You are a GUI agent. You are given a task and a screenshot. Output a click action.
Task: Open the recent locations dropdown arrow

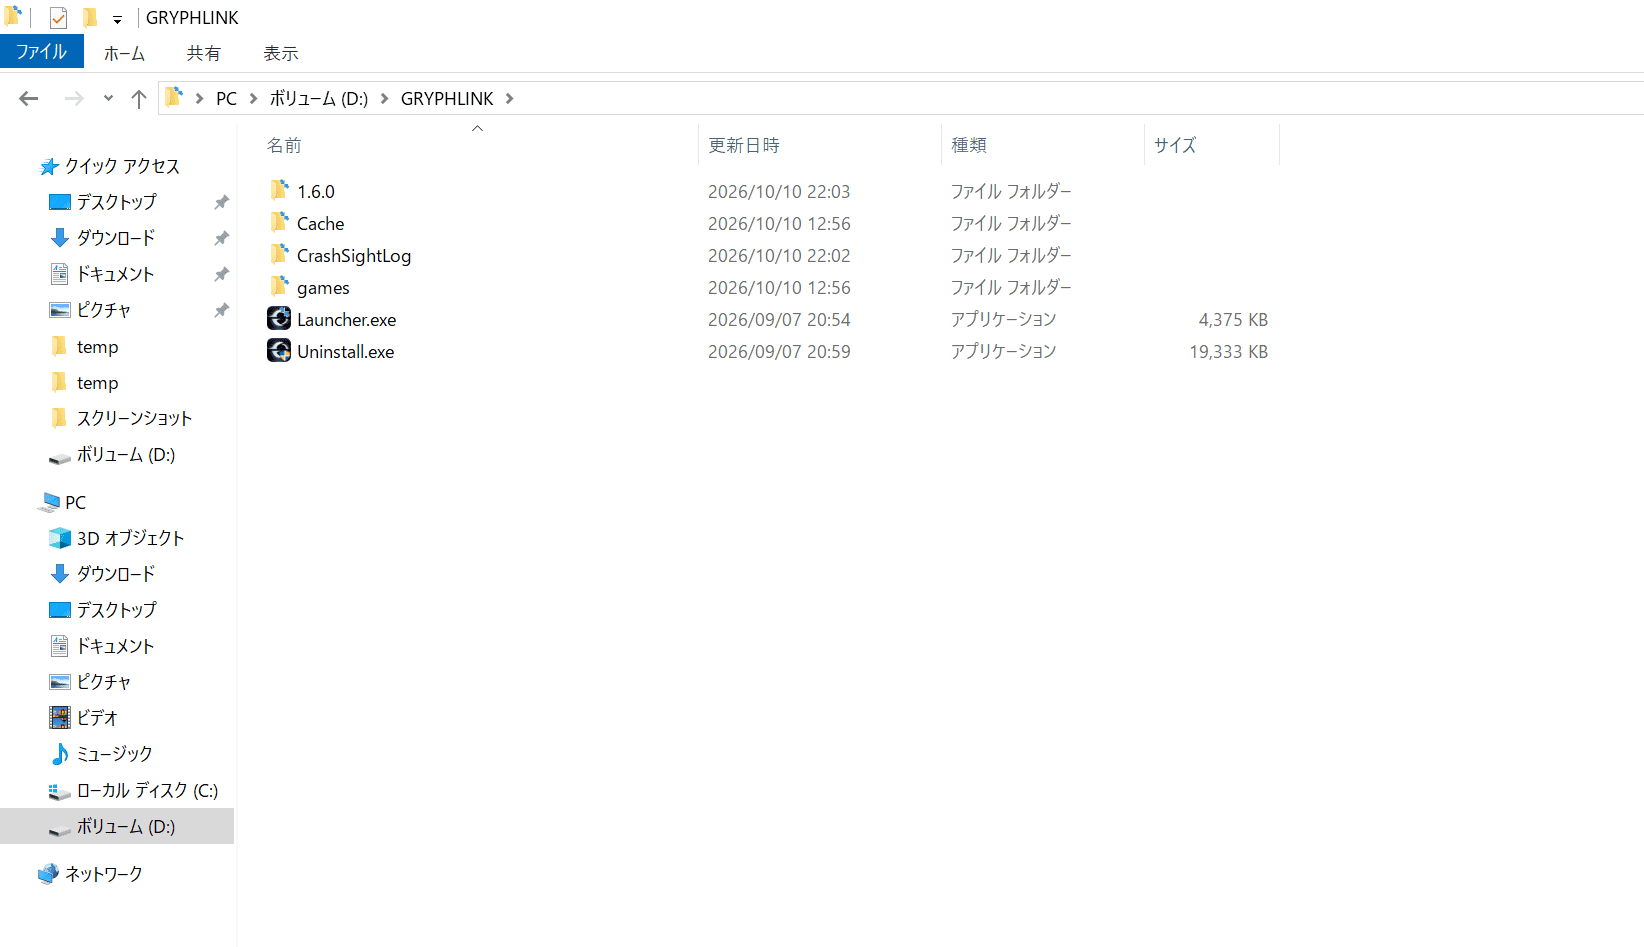point(108,98)
